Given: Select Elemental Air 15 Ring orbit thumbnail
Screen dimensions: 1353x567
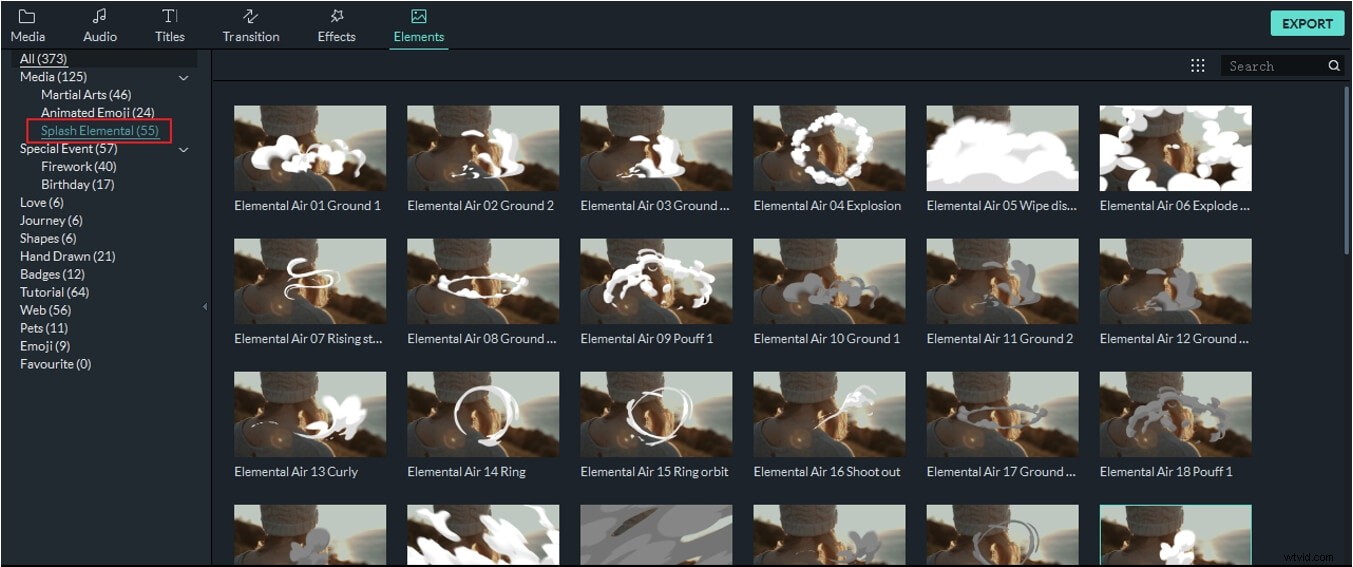Looking at the screenshot, I should pyautogui.click(x=656, y=414).
